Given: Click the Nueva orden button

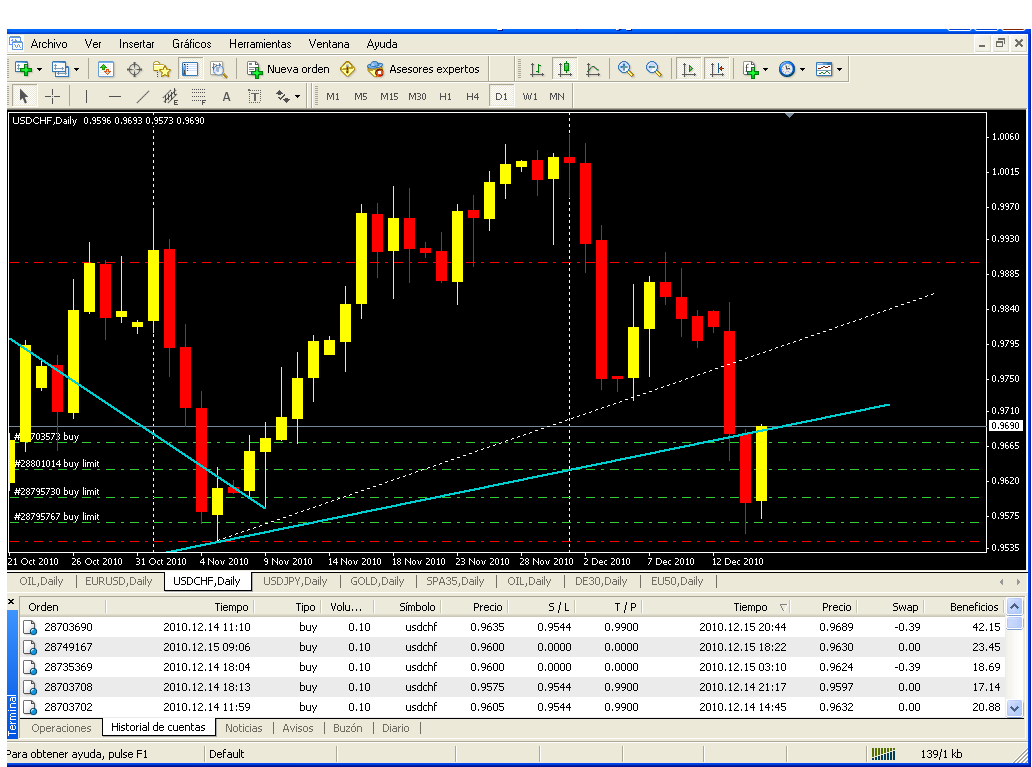Looking at the screenshot, I should pos(288,69).
